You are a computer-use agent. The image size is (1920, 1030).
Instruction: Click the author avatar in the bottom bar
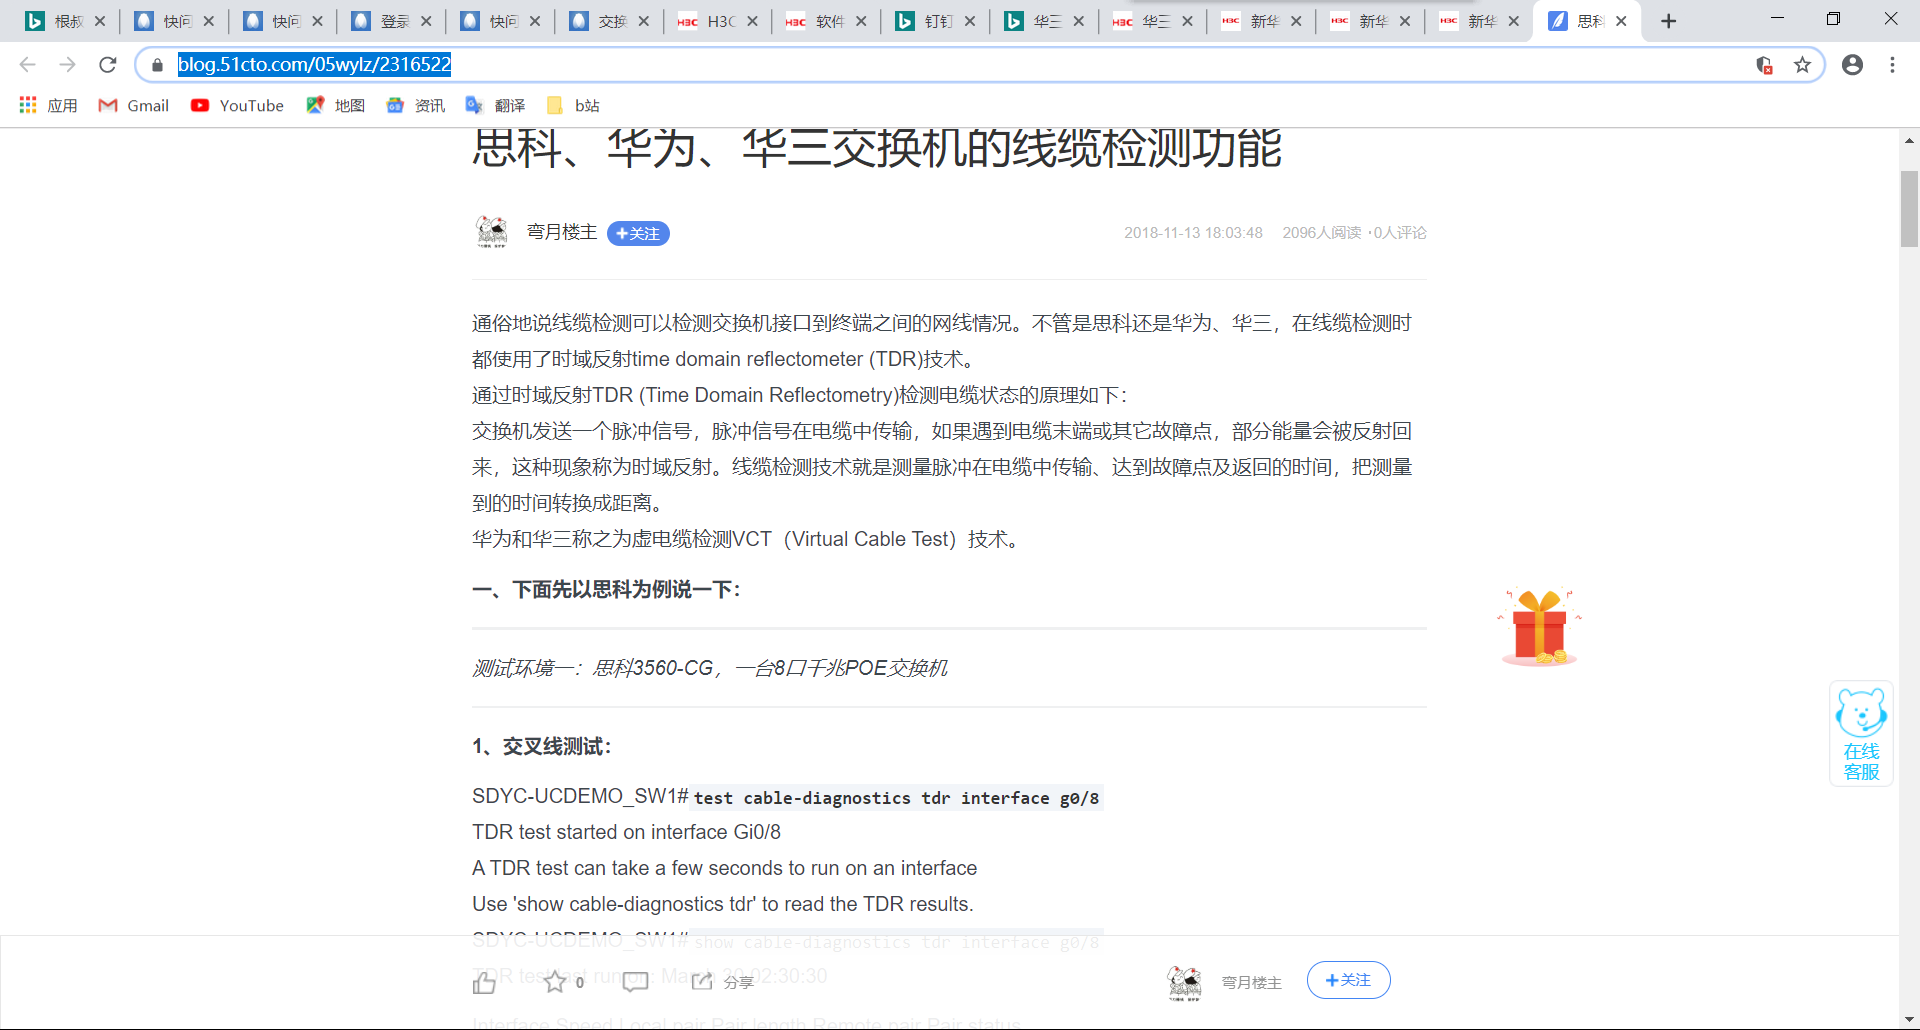pyautogui.click(x=1185, y=982)
